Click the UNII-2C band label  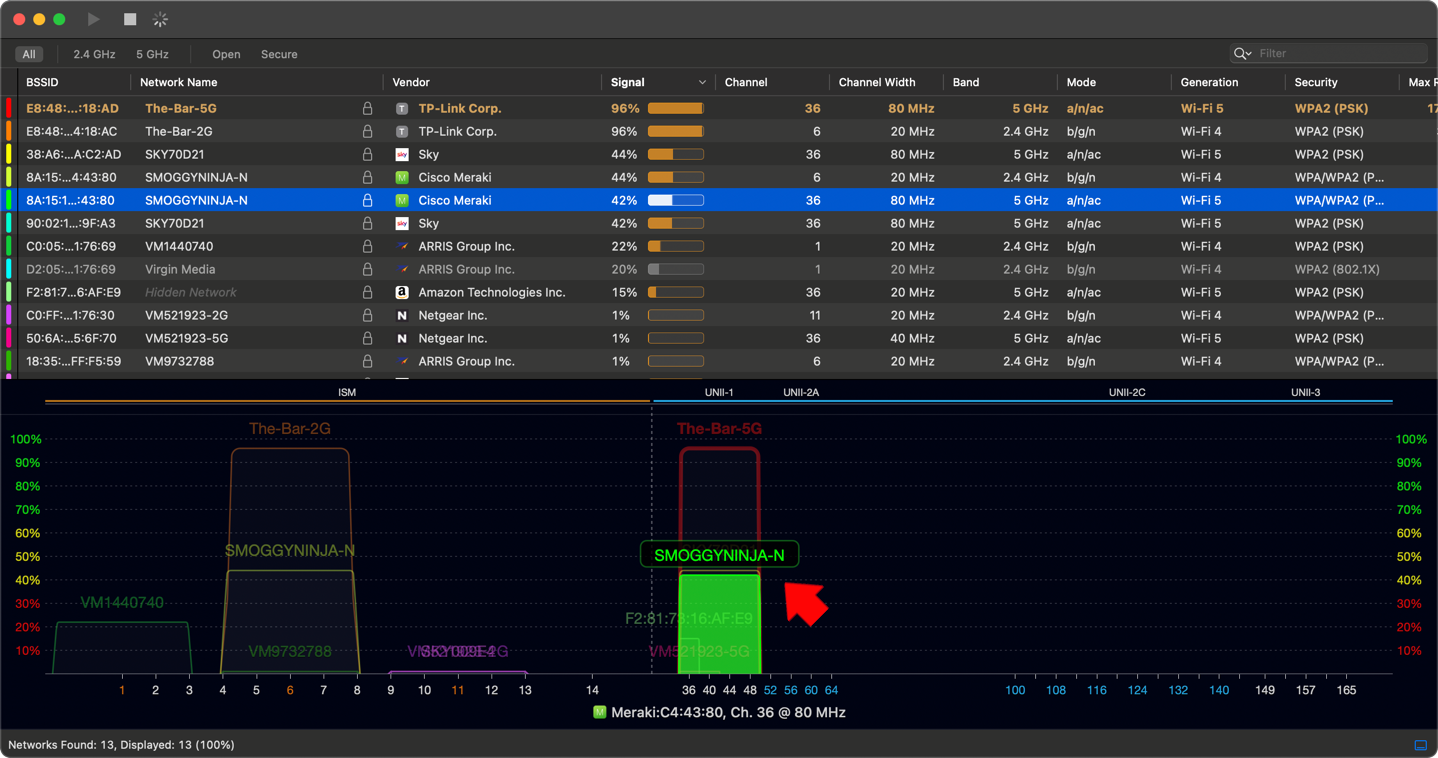coord(1127,392)
